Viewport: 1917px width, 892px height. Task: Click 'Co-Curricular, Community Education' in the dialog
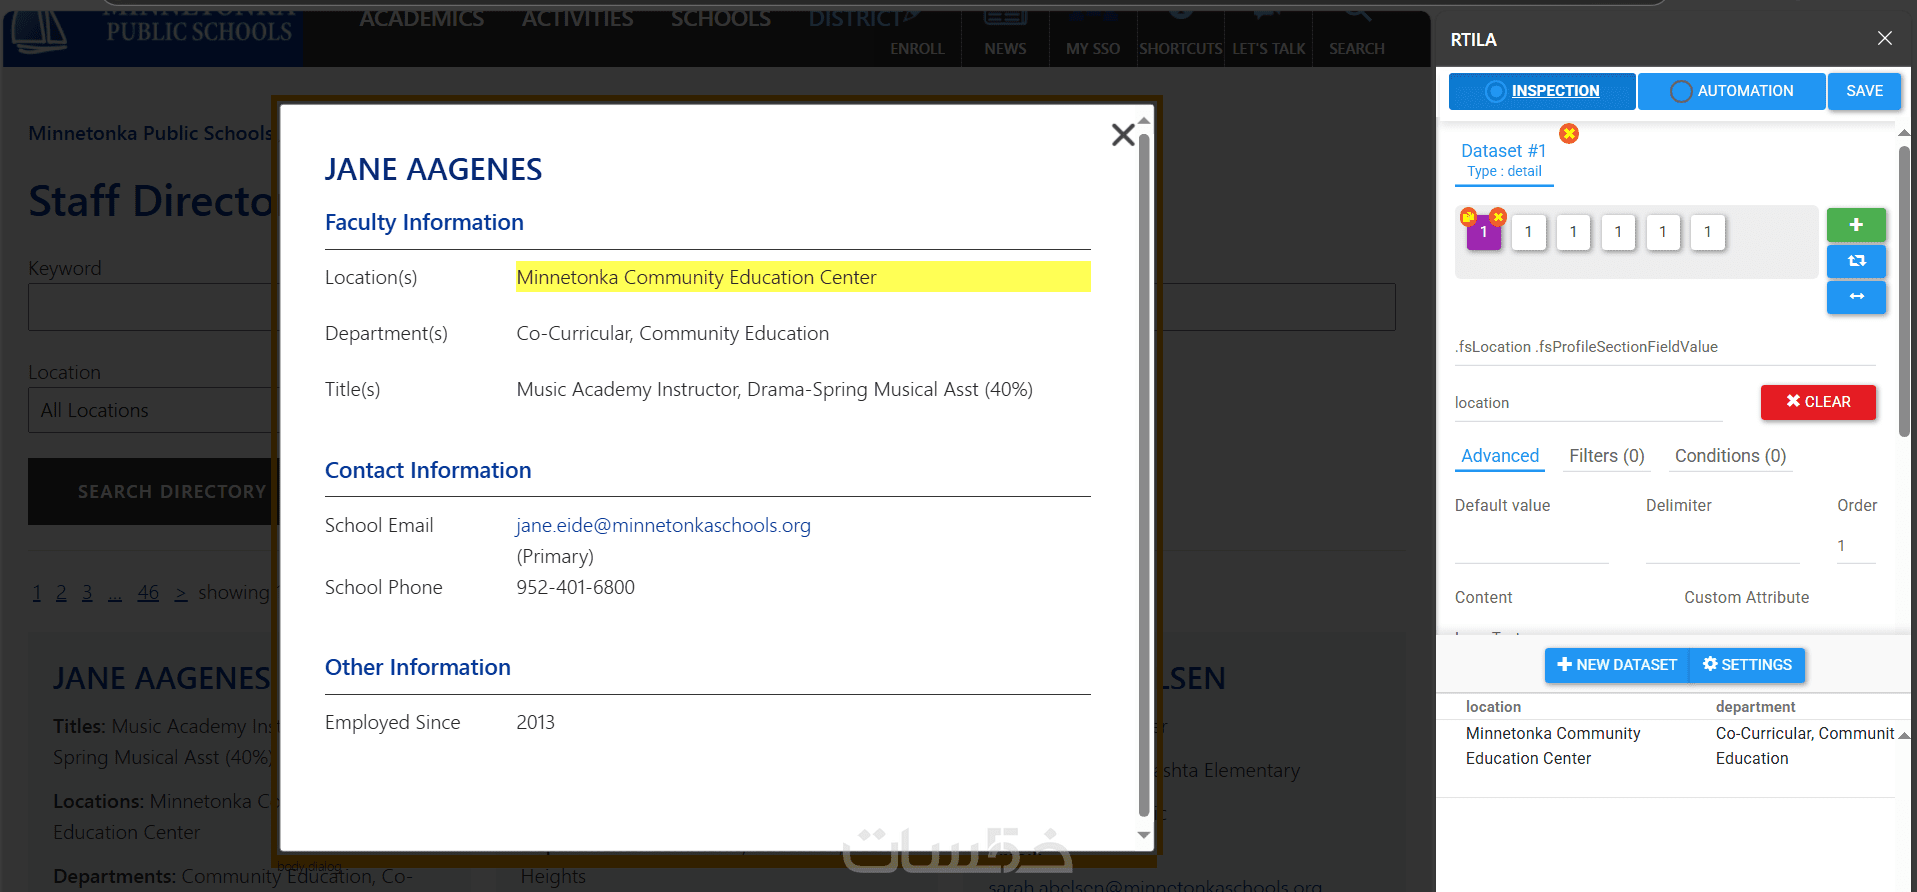672,333
